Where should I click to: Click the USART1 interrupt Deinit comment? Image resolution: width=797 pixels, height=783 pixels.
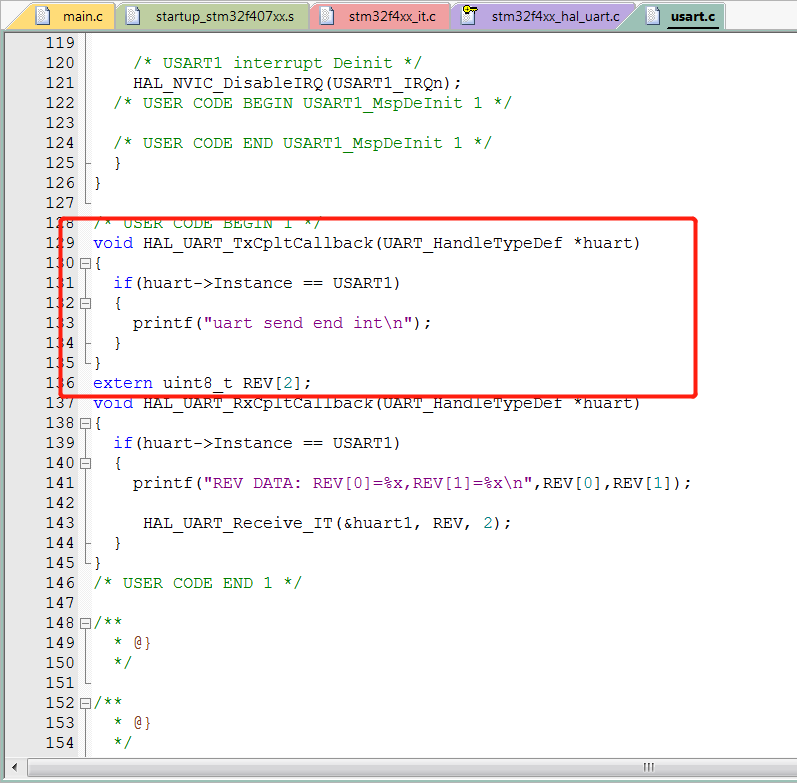point(278,63)
